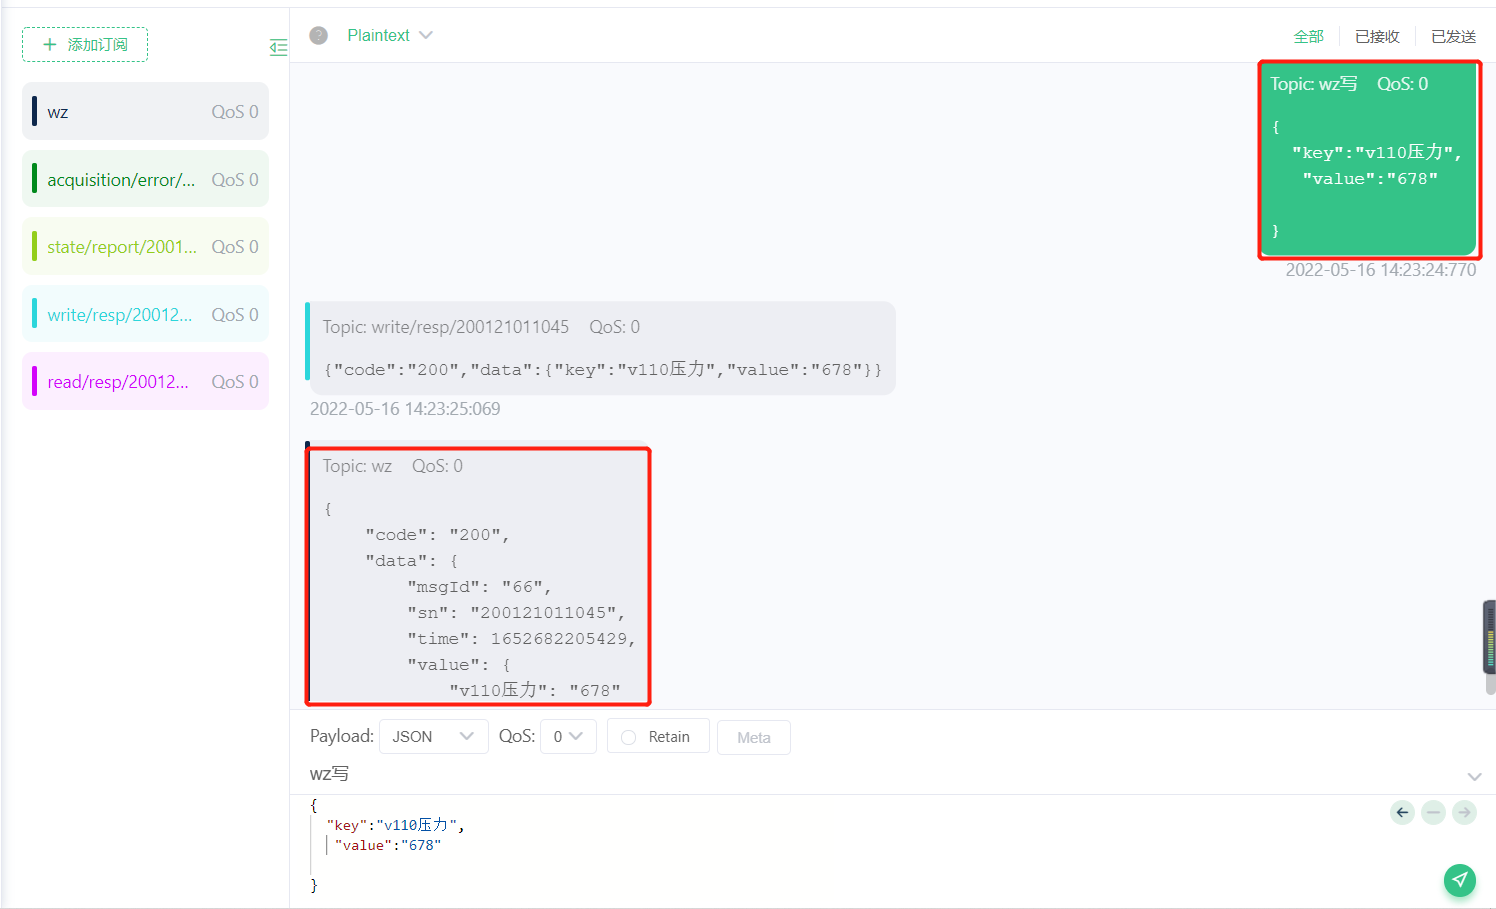
Task: Select the state/report/2001... subscription
Action: (x=145, y=246)
